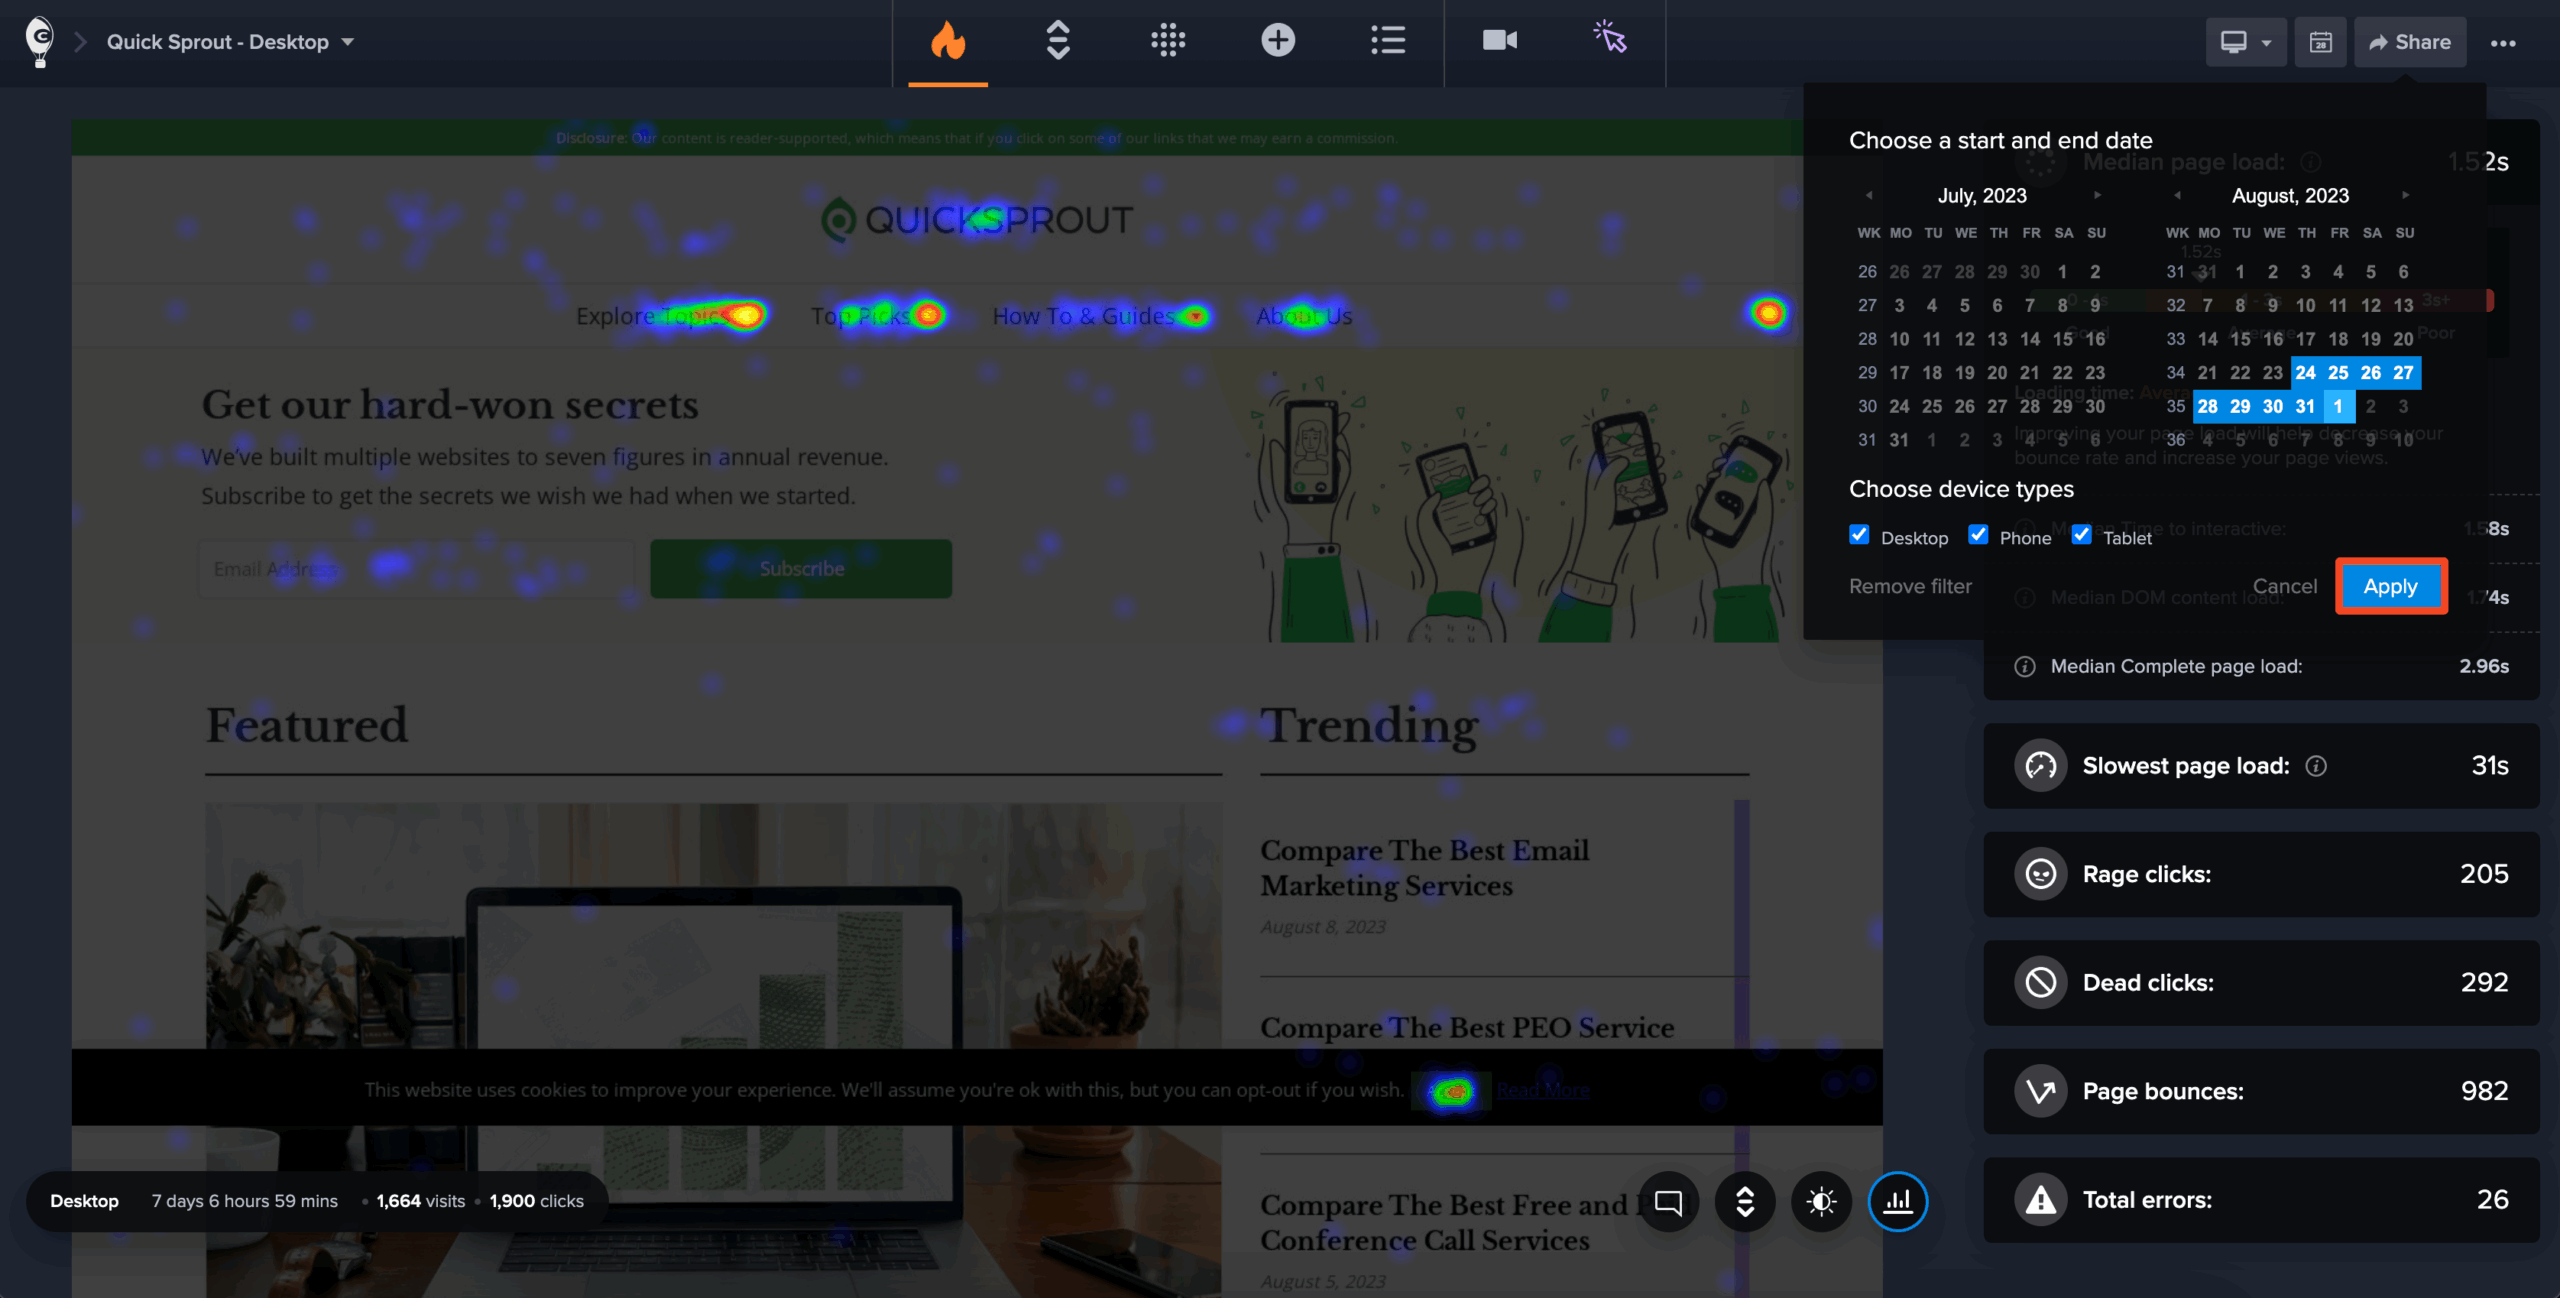The width and height of the screenshot is (2560, 1298).
Task: Click the Page bounces arrow icon
Action: pyautogui.click(x=2041, y=1092)
